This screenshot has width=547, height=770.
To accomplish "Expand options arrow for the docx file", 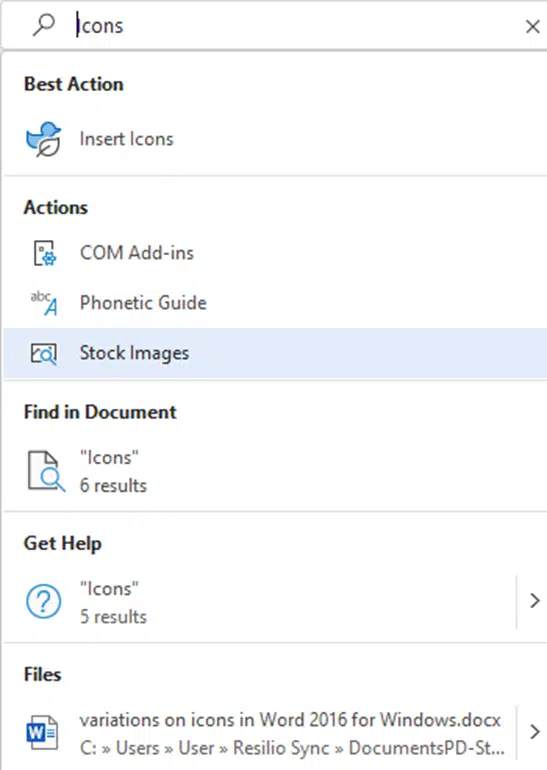I will coord(535,732).
